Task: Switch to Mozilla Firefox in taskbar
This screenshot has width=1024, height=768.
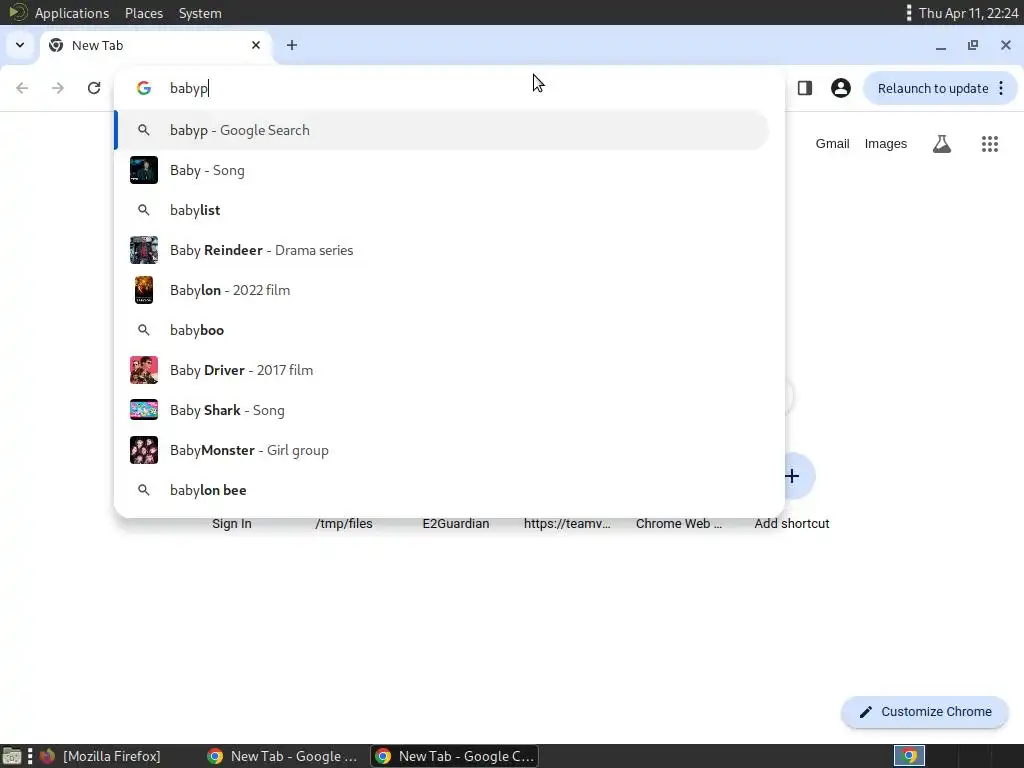Action: 101,756
